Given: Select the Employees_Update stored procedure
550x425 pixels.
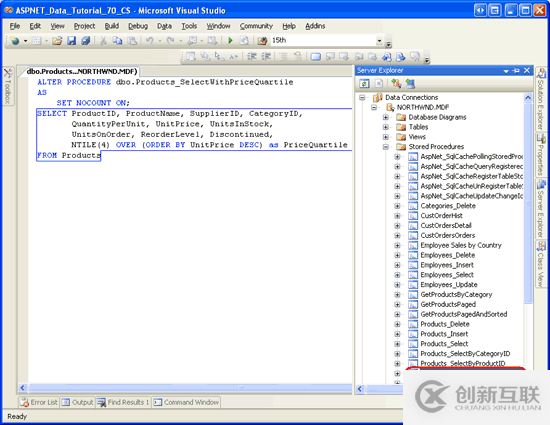Looking at the screenshot, I should click(x=449, y=285).
